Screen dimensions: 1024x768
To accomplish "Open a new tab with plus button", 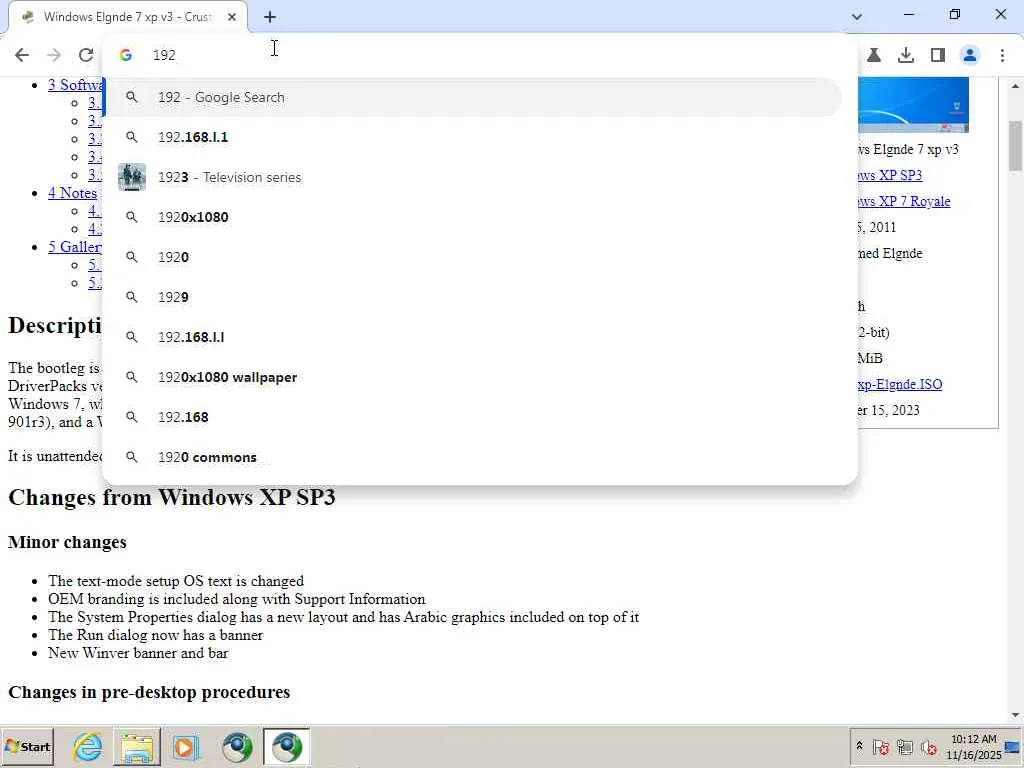I will (270, 17).
